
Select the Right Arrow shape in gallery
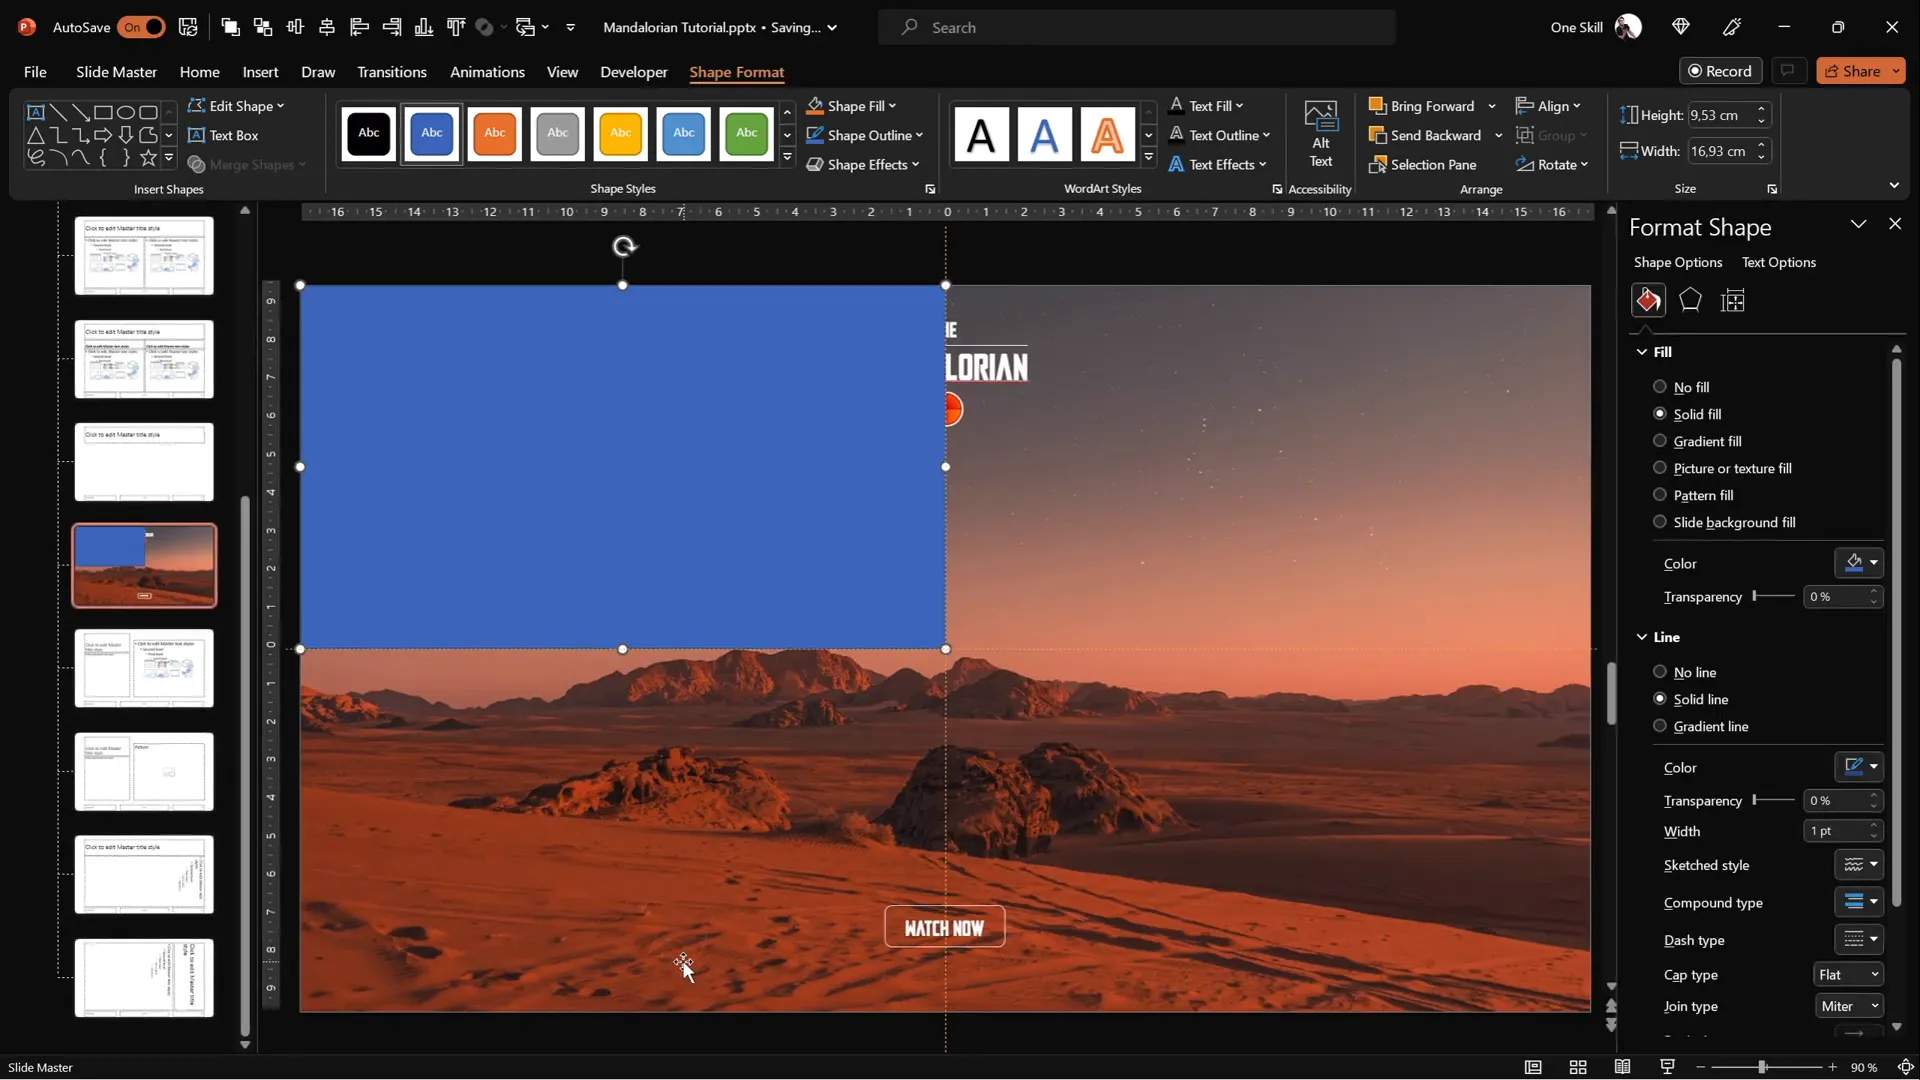point(103,135)
